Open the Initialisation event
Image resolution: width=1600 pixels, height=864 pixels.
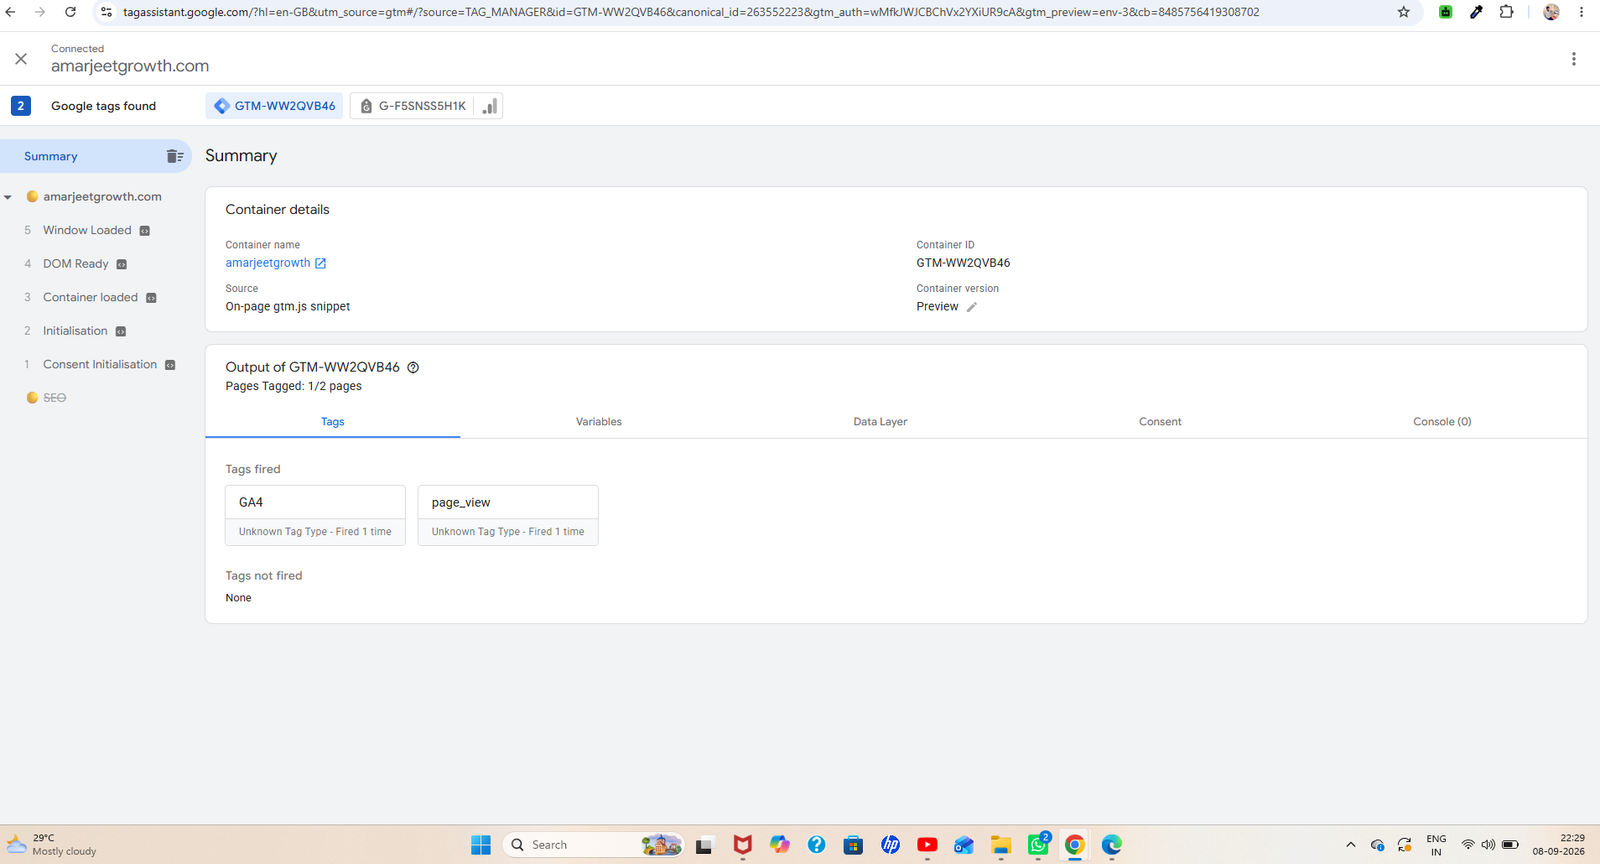[x=75, y=331]
